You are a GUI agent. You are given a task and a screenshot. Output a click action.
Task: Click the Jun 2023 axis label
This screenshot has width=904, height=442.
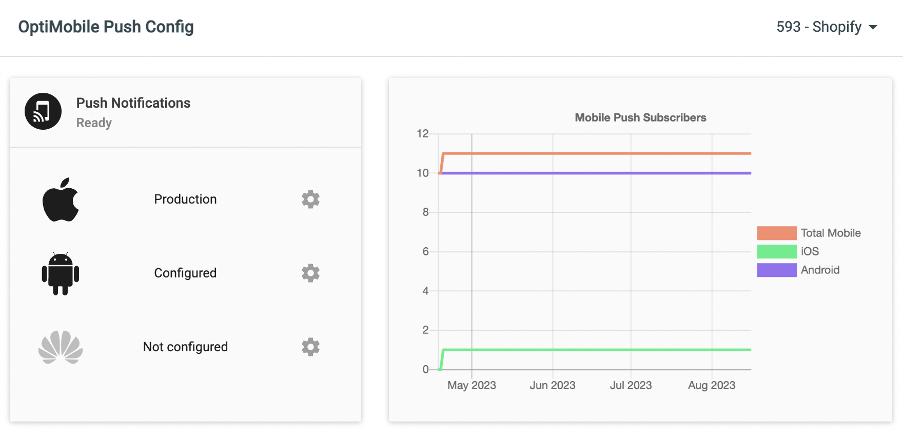point(552,385)
